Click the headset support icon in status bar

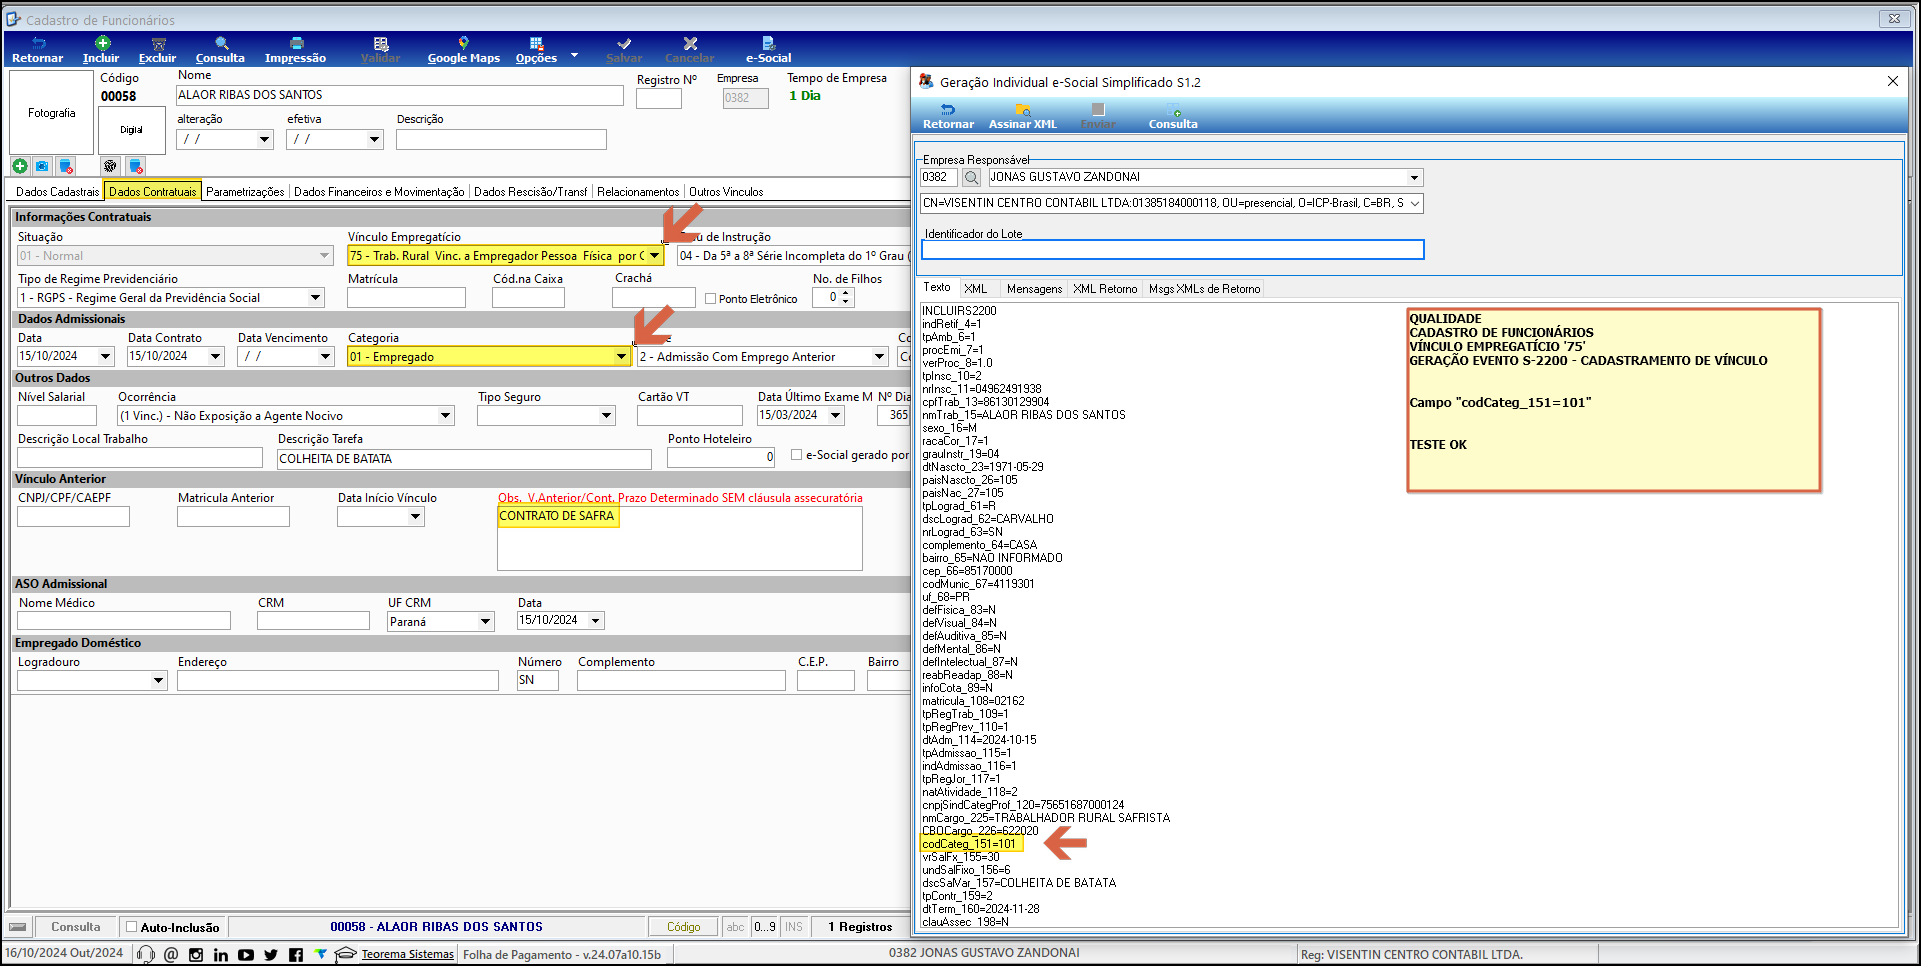click(x=146, y=954)
